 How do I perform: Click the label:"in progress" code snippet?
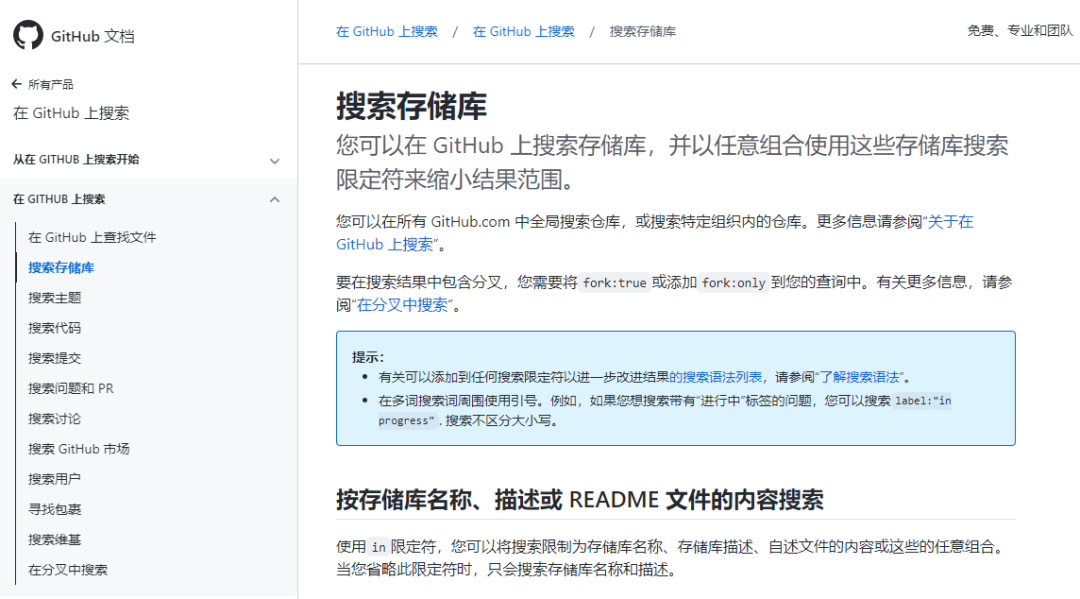click(923, 401)
